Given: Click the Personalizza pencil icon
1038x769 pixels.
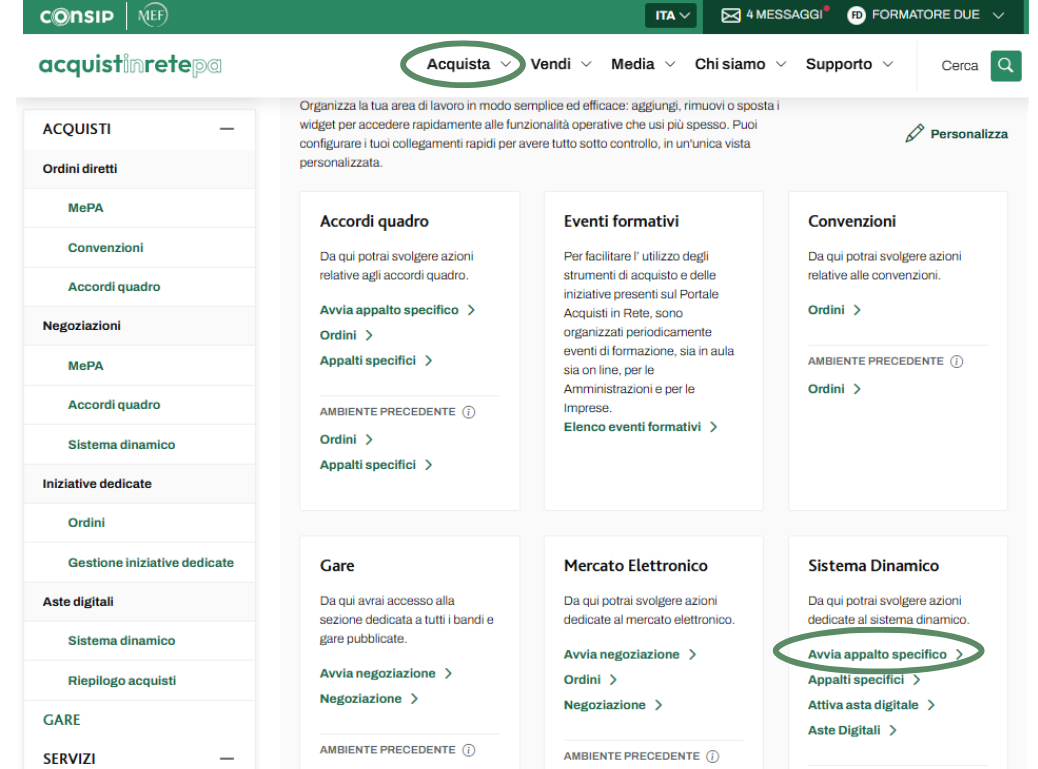Looking at the screenshot, I should point(914,134).
